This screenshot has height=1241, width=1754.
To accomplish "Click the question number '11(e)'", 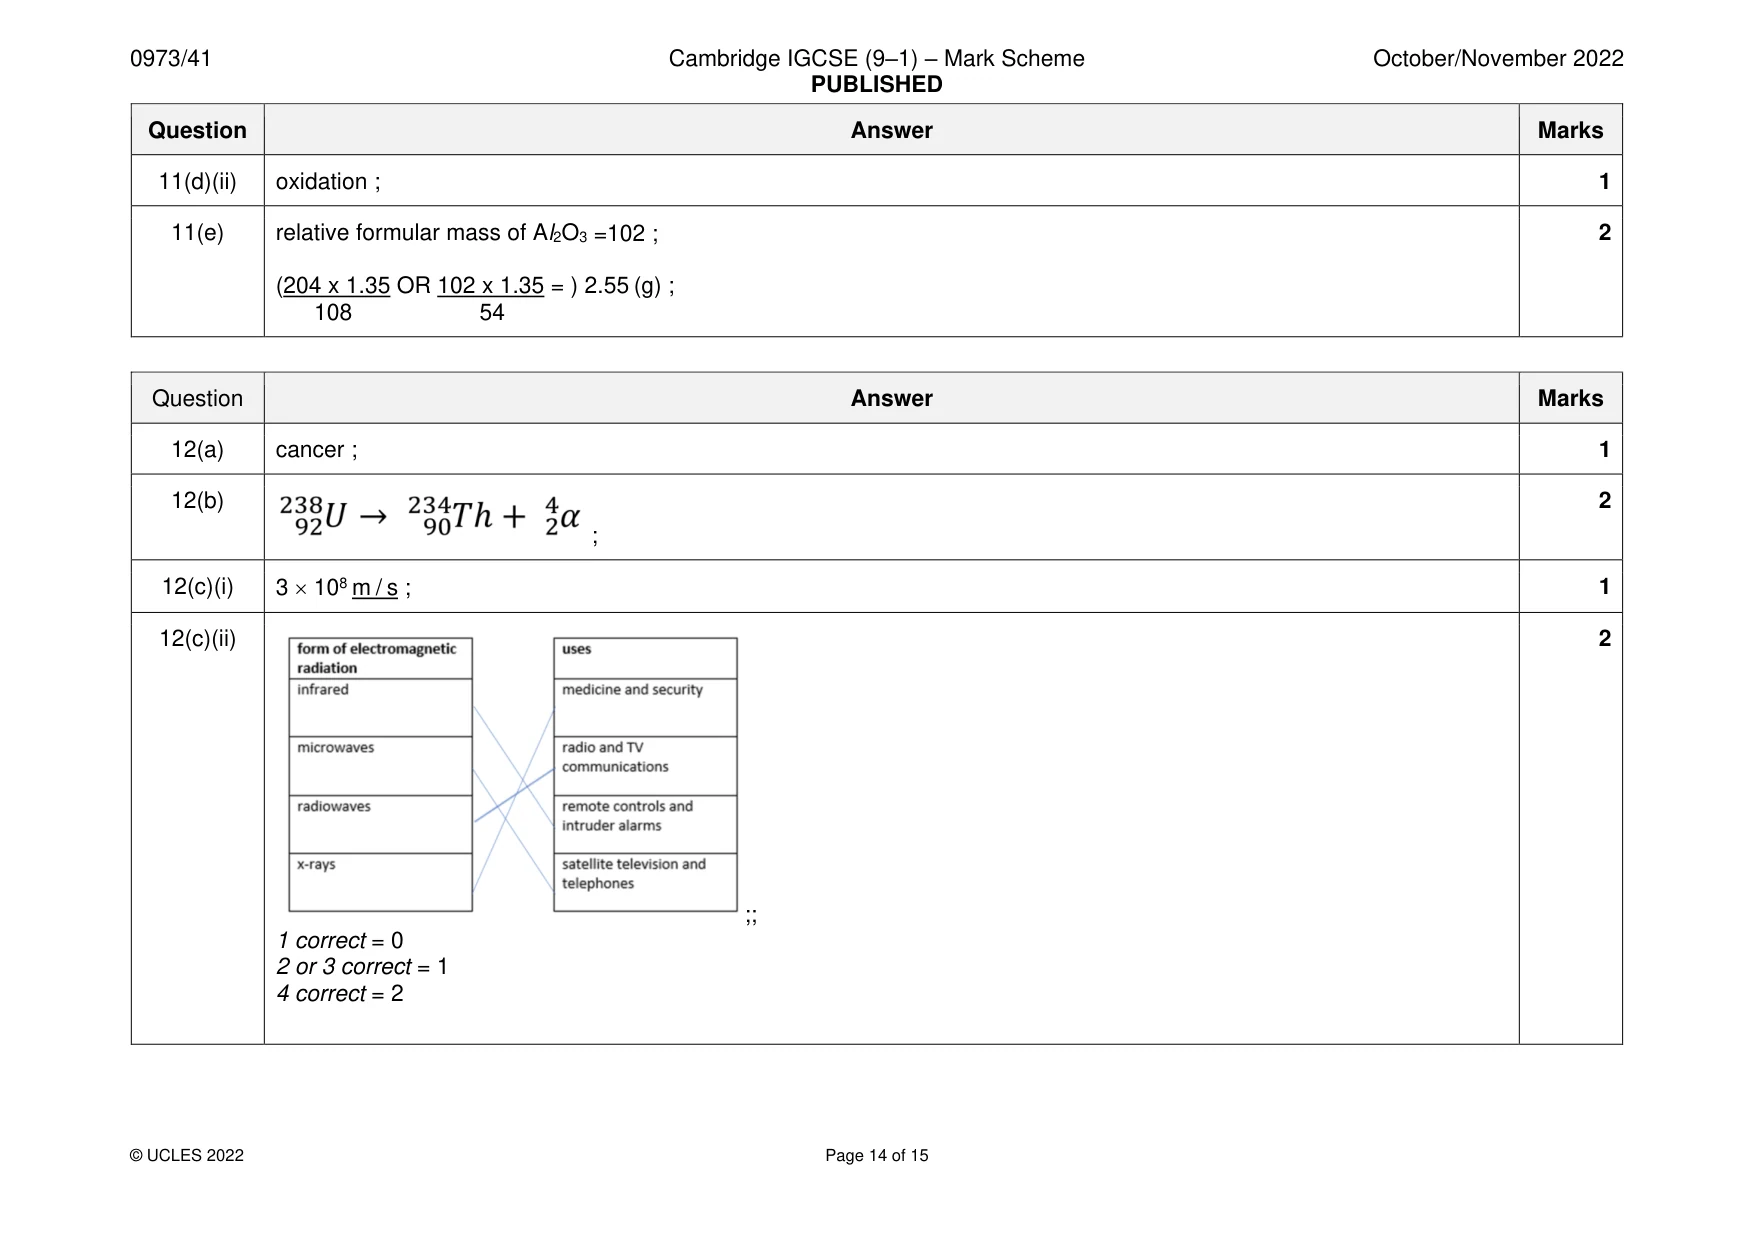I will pos(197,232).
